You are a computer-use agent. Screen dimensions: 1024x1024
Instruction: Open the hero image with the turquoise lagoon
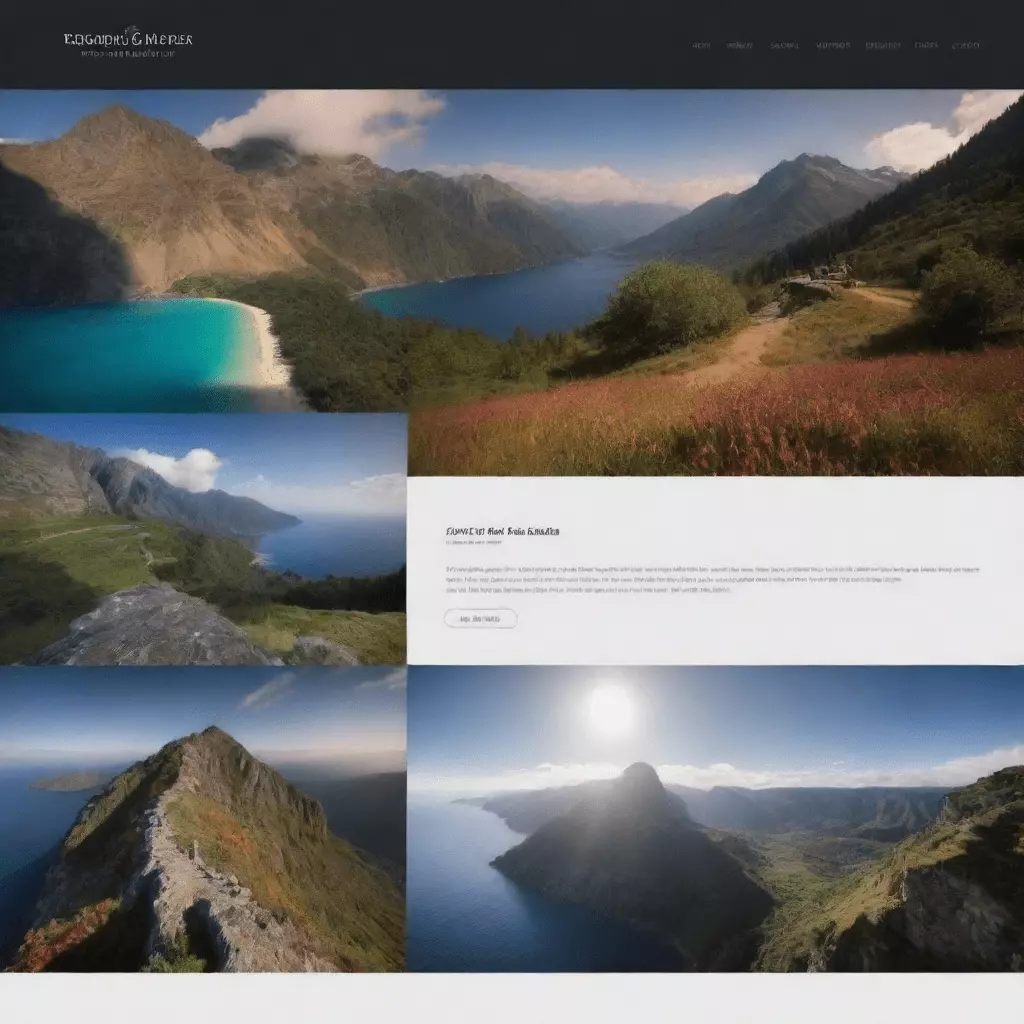click(x=512, y=250)
